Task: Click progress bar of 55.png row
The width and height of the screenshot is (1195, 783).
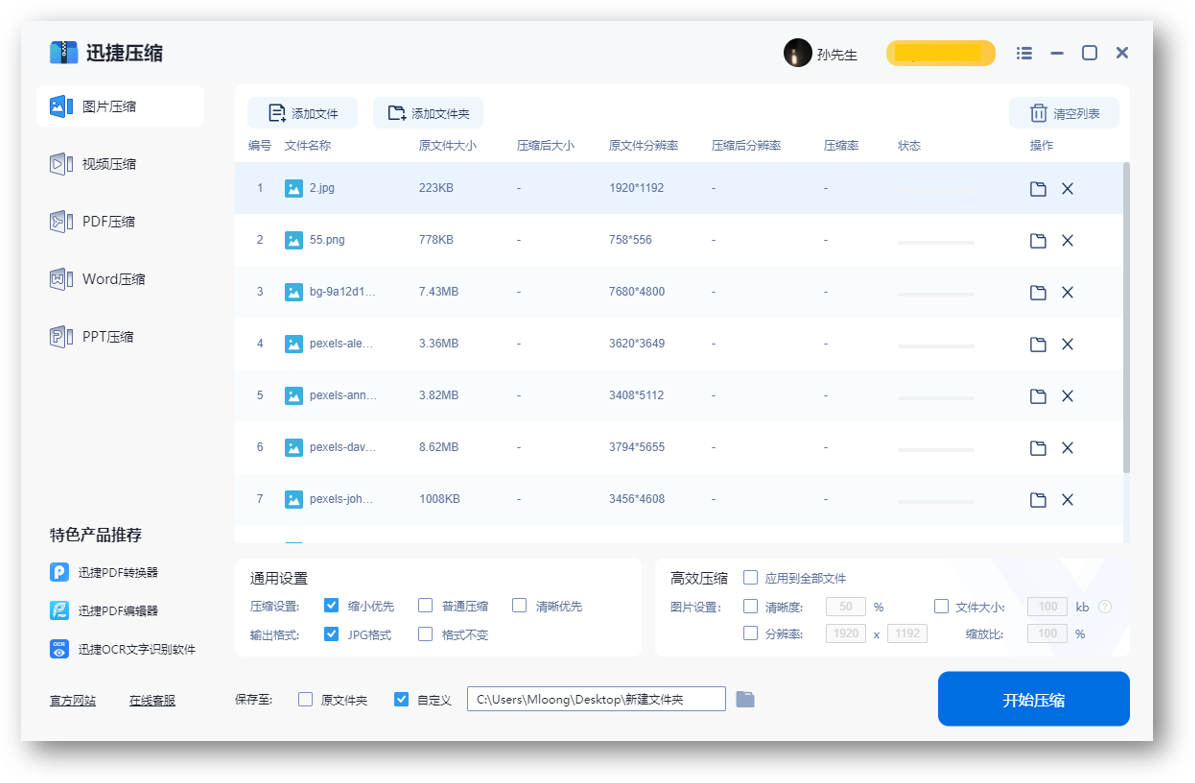Action: click(x=936, y=242)
